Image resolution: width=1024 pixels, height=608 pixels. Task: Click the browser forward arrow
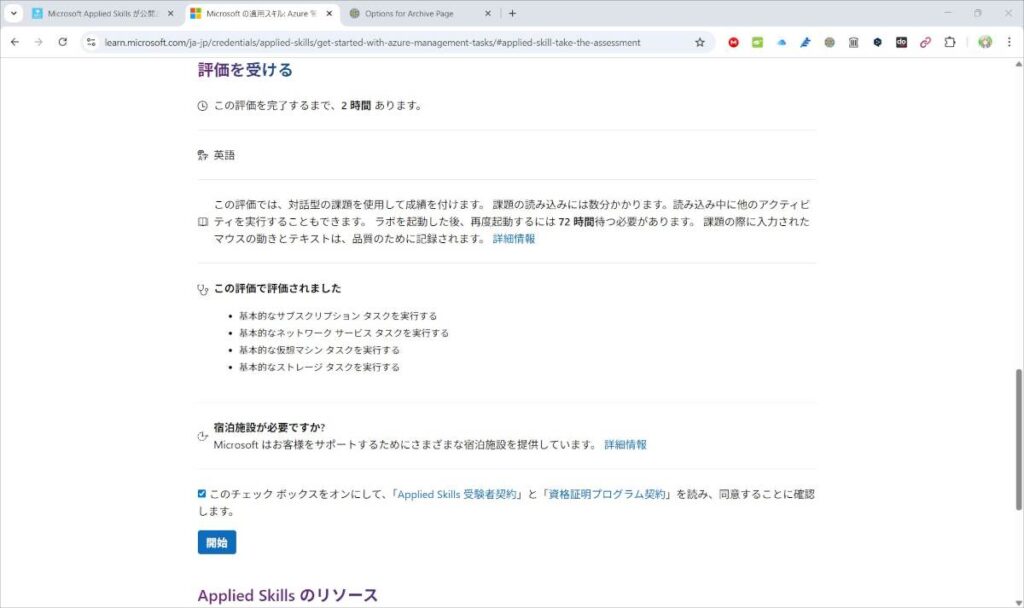(x=39, y=42)
